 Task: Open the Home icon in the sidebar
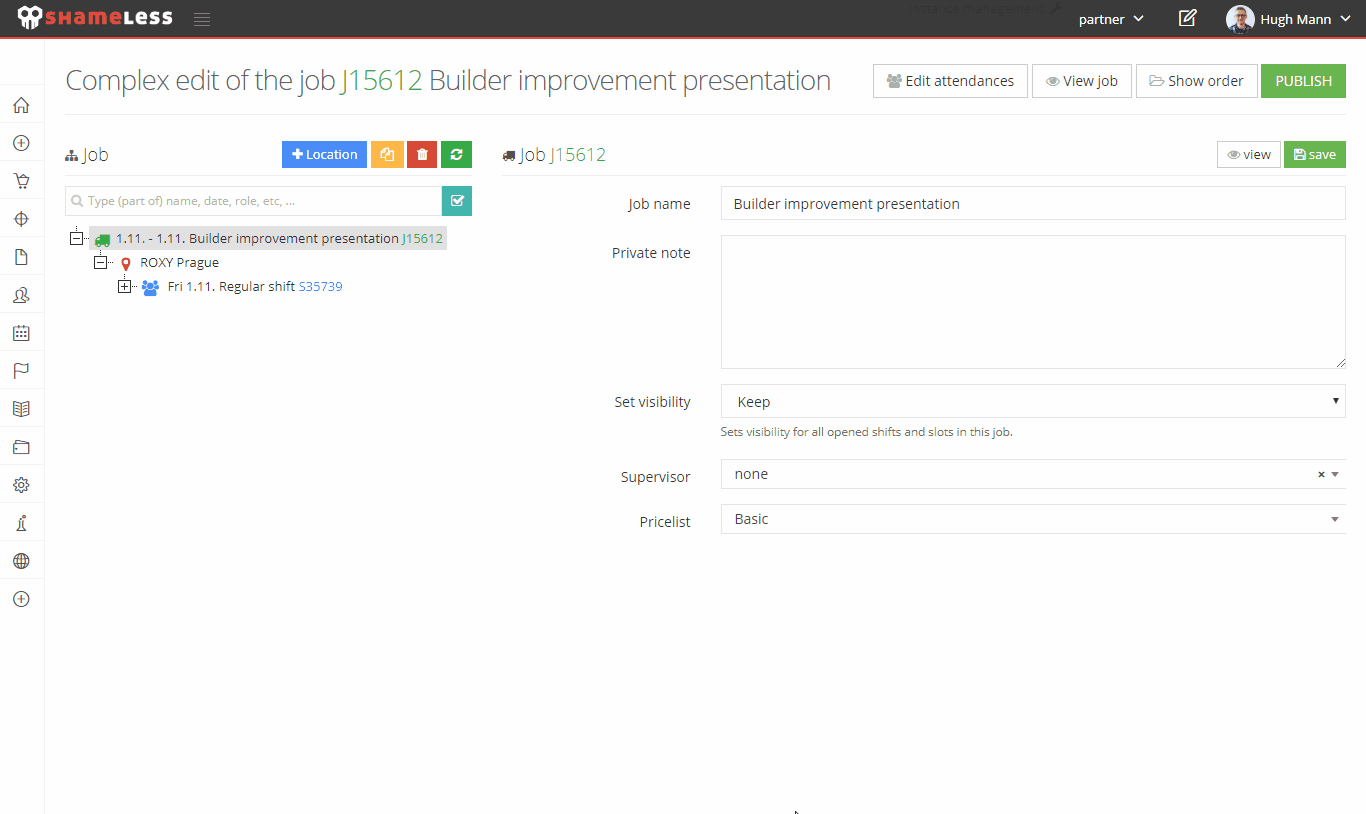[x=21, y=105]
